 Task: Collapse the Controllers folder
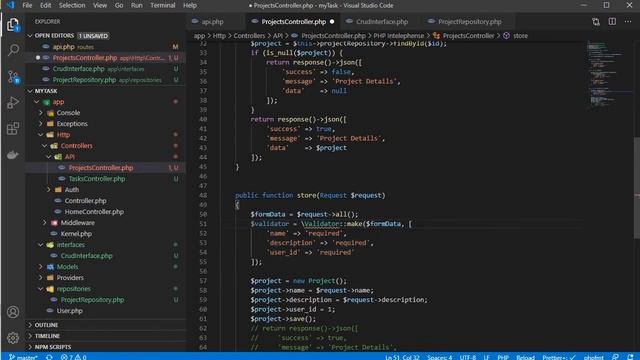click(45, 146)
